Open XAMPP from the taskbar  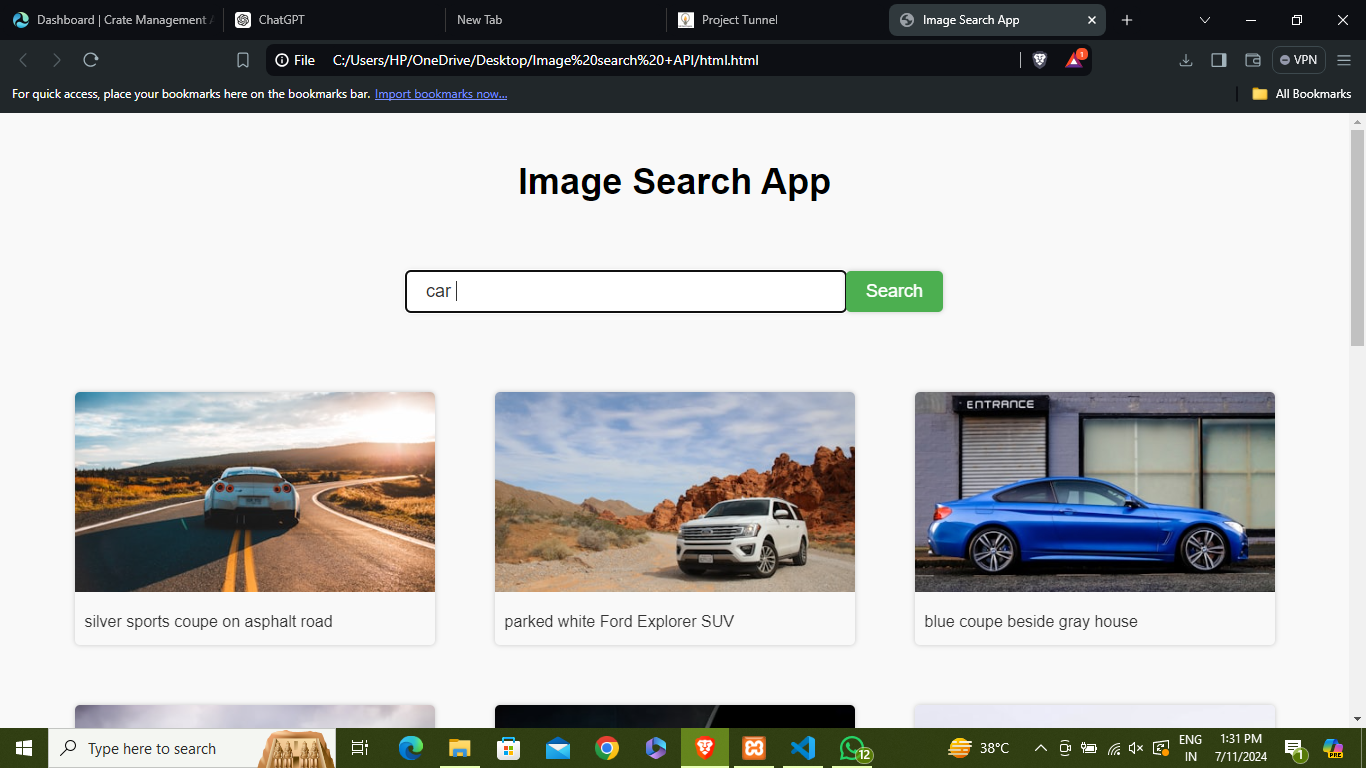754,748
